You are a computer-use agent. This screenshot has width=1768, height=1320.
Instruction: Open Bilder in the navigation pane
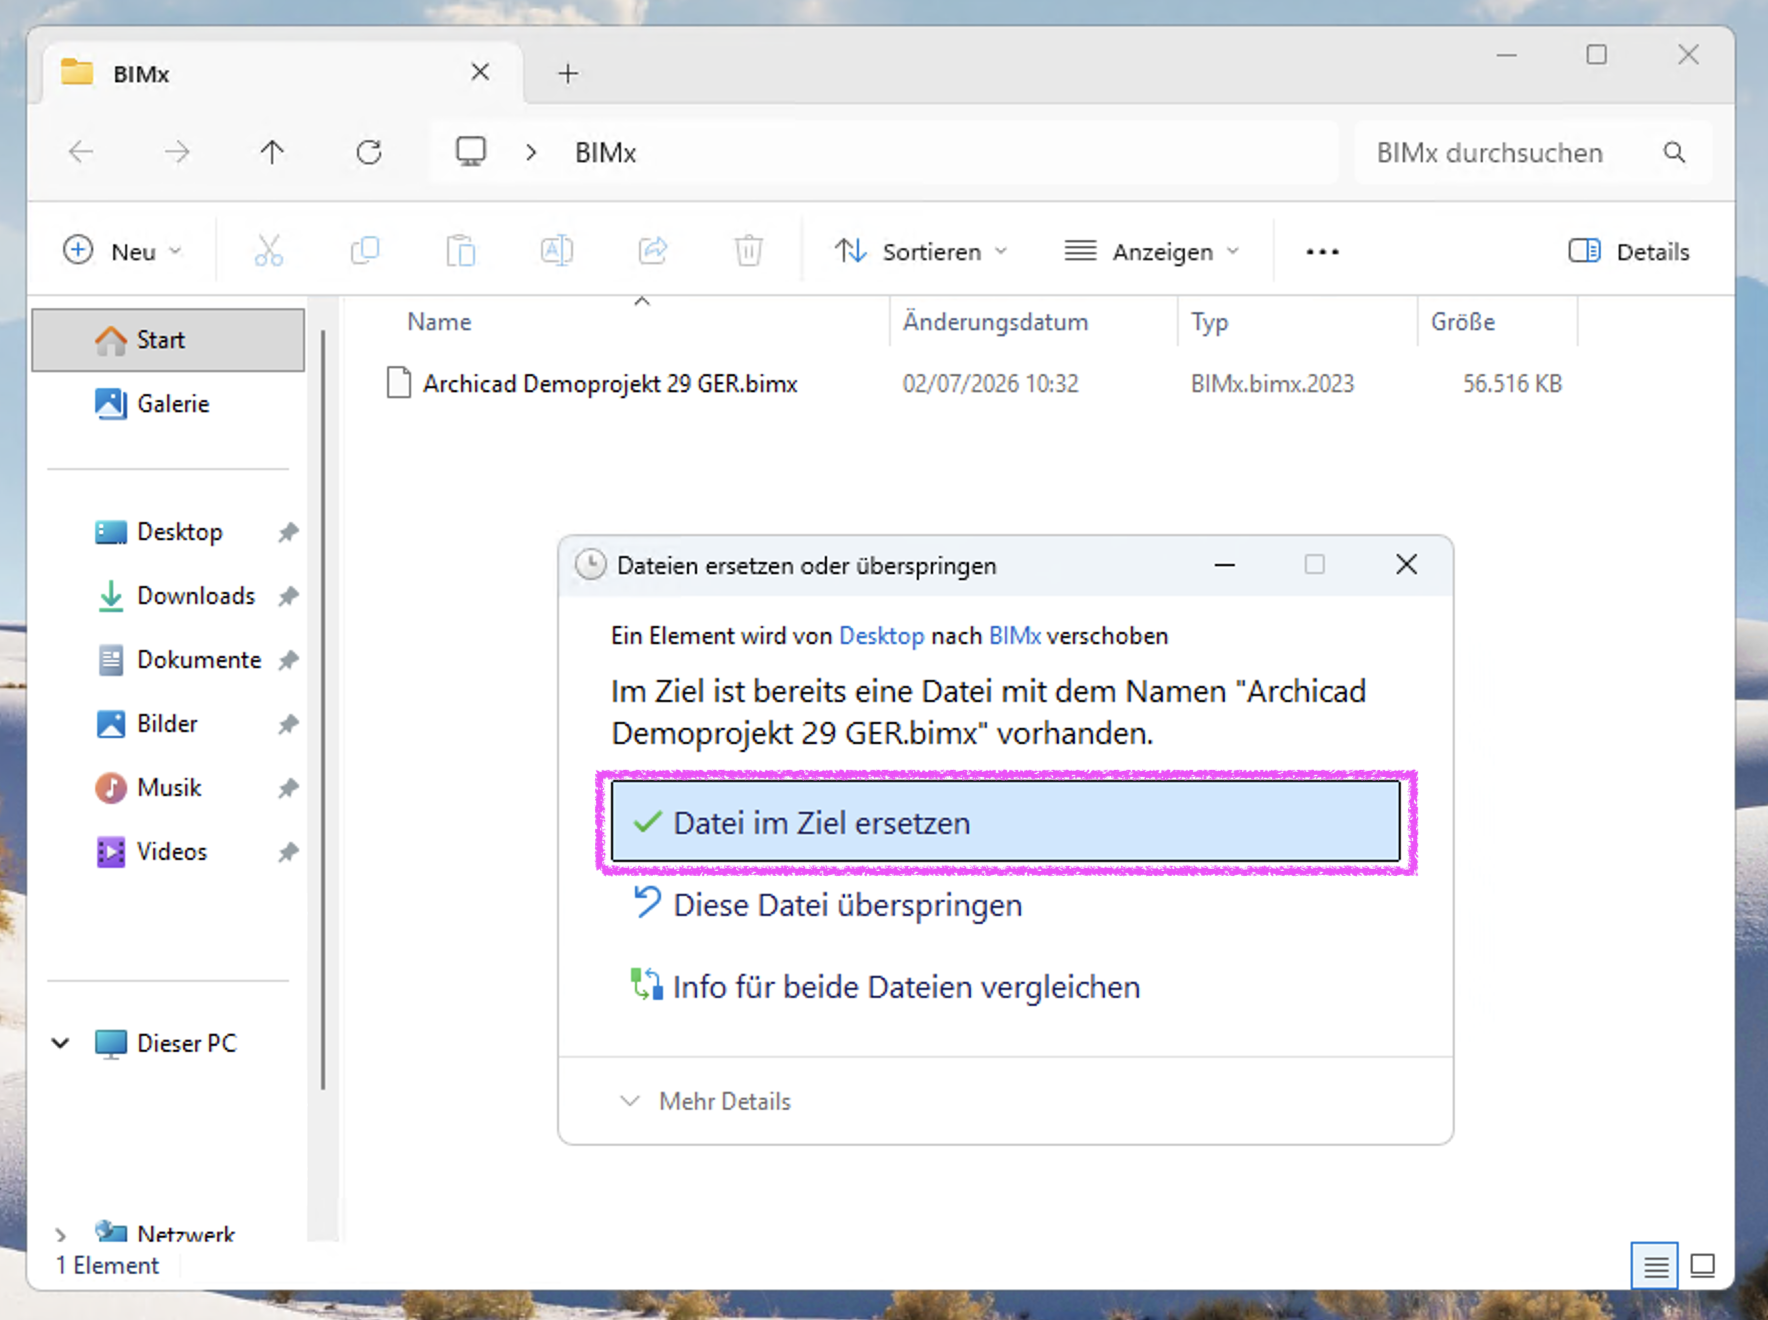tap(168, 724)
